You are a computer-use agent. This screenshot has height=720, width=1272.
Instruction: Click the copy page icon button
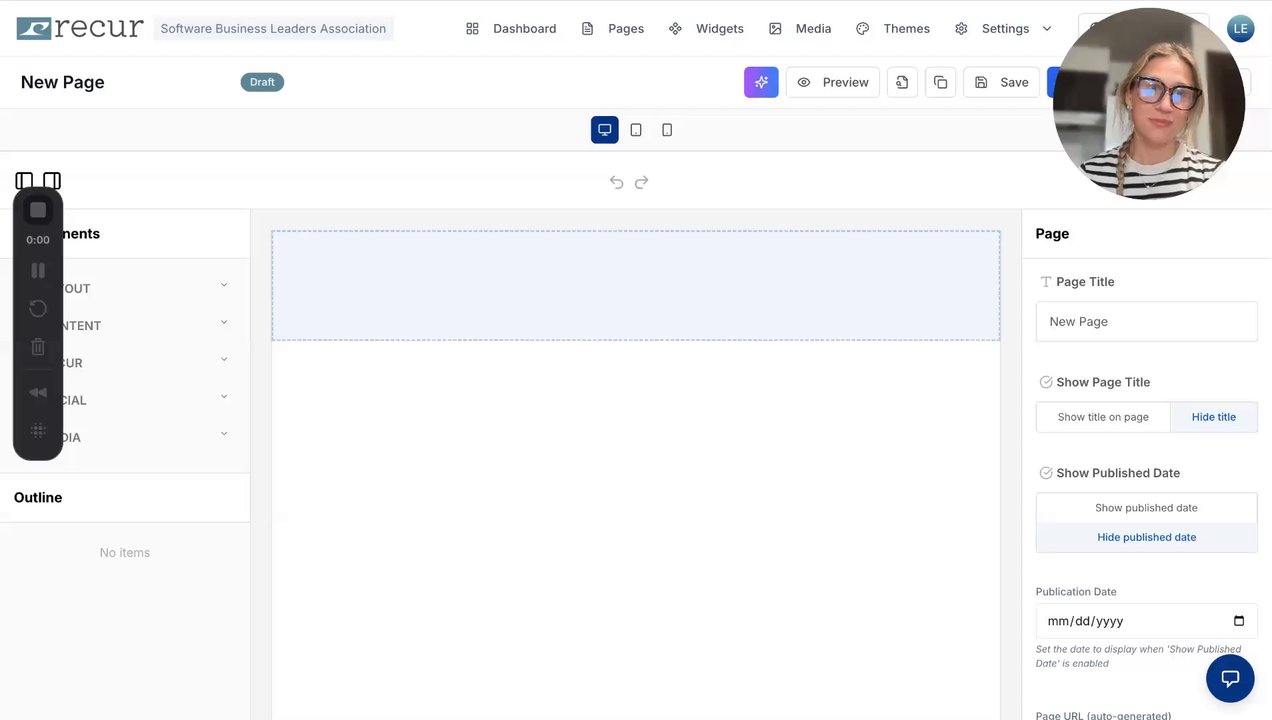940,82
